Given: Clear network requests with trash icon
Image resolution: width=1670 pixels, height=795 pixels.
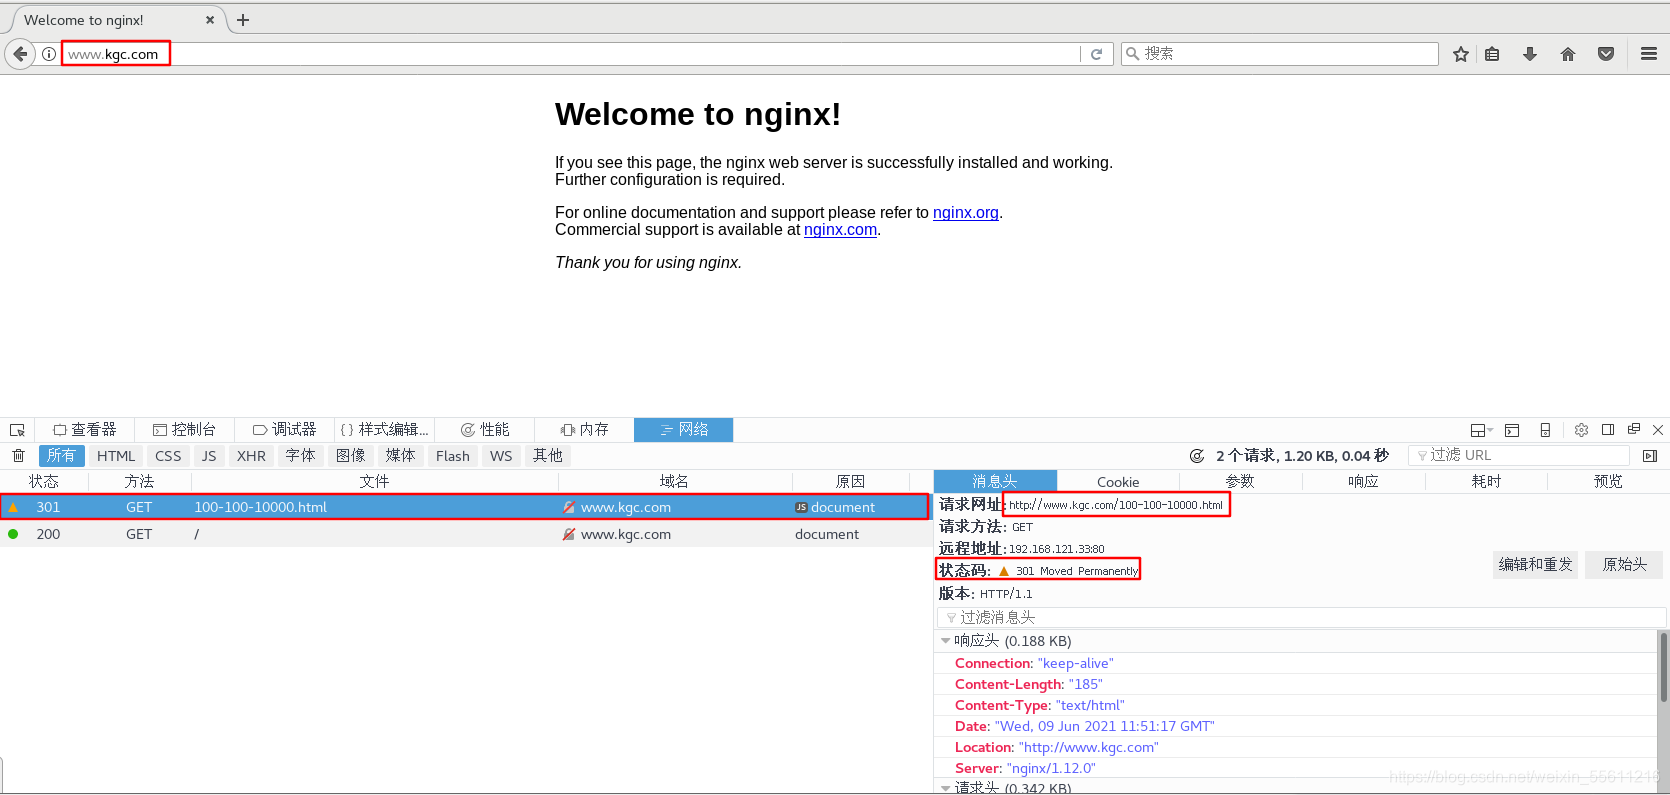Looking at the screenshot, I should pyautogui.click(x=18, y=456).
